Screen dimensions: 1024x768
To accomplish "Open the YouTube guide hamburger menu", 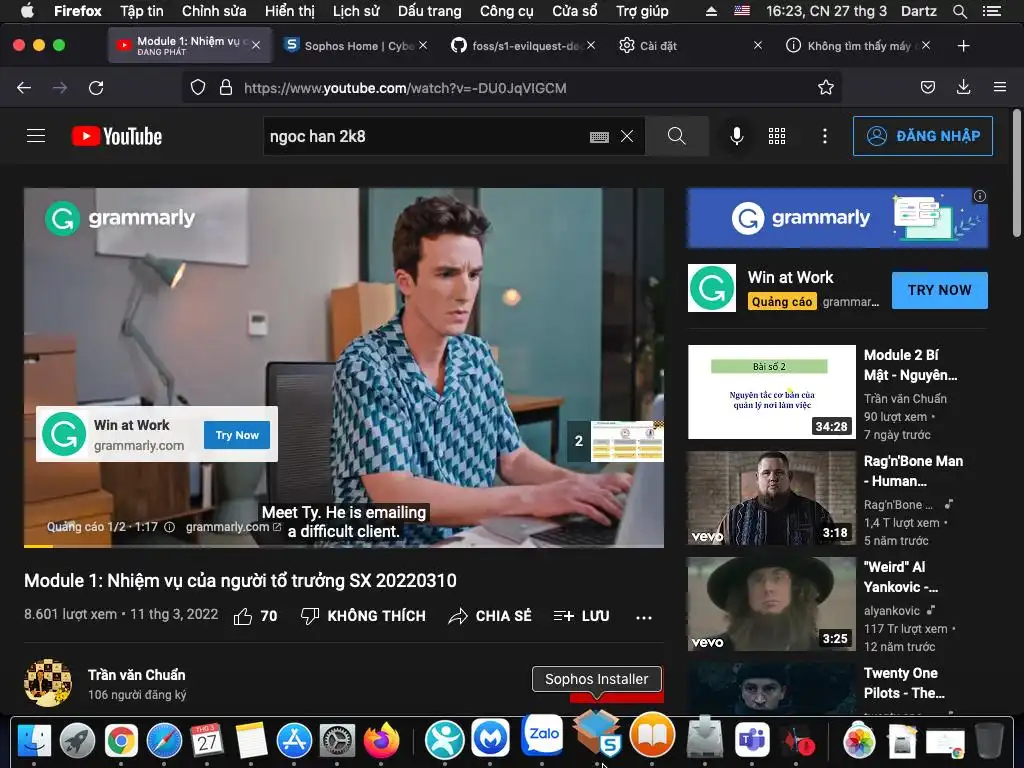I will pyautogui.click(x=36, y=136).
